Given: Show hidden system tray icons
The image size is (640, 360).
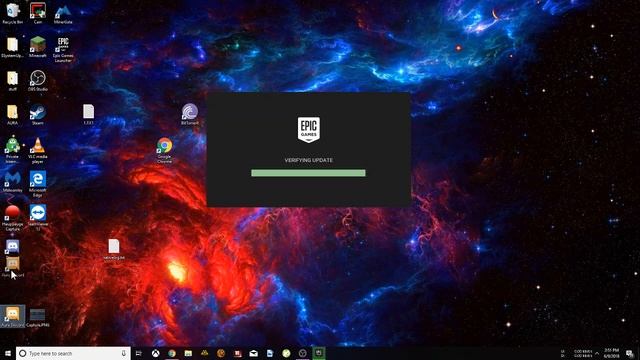Looking at the screenshot, I should [x=597, y=353].
